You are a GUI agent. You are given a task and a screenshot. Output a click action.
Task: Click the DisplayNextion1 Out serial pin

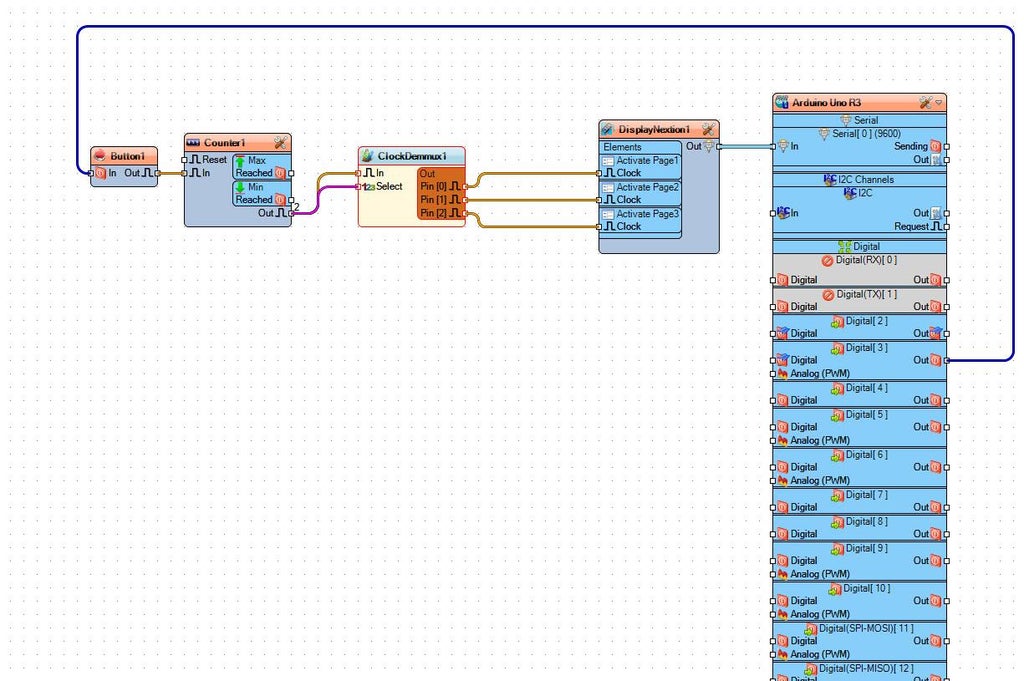(x=719, y=146)
